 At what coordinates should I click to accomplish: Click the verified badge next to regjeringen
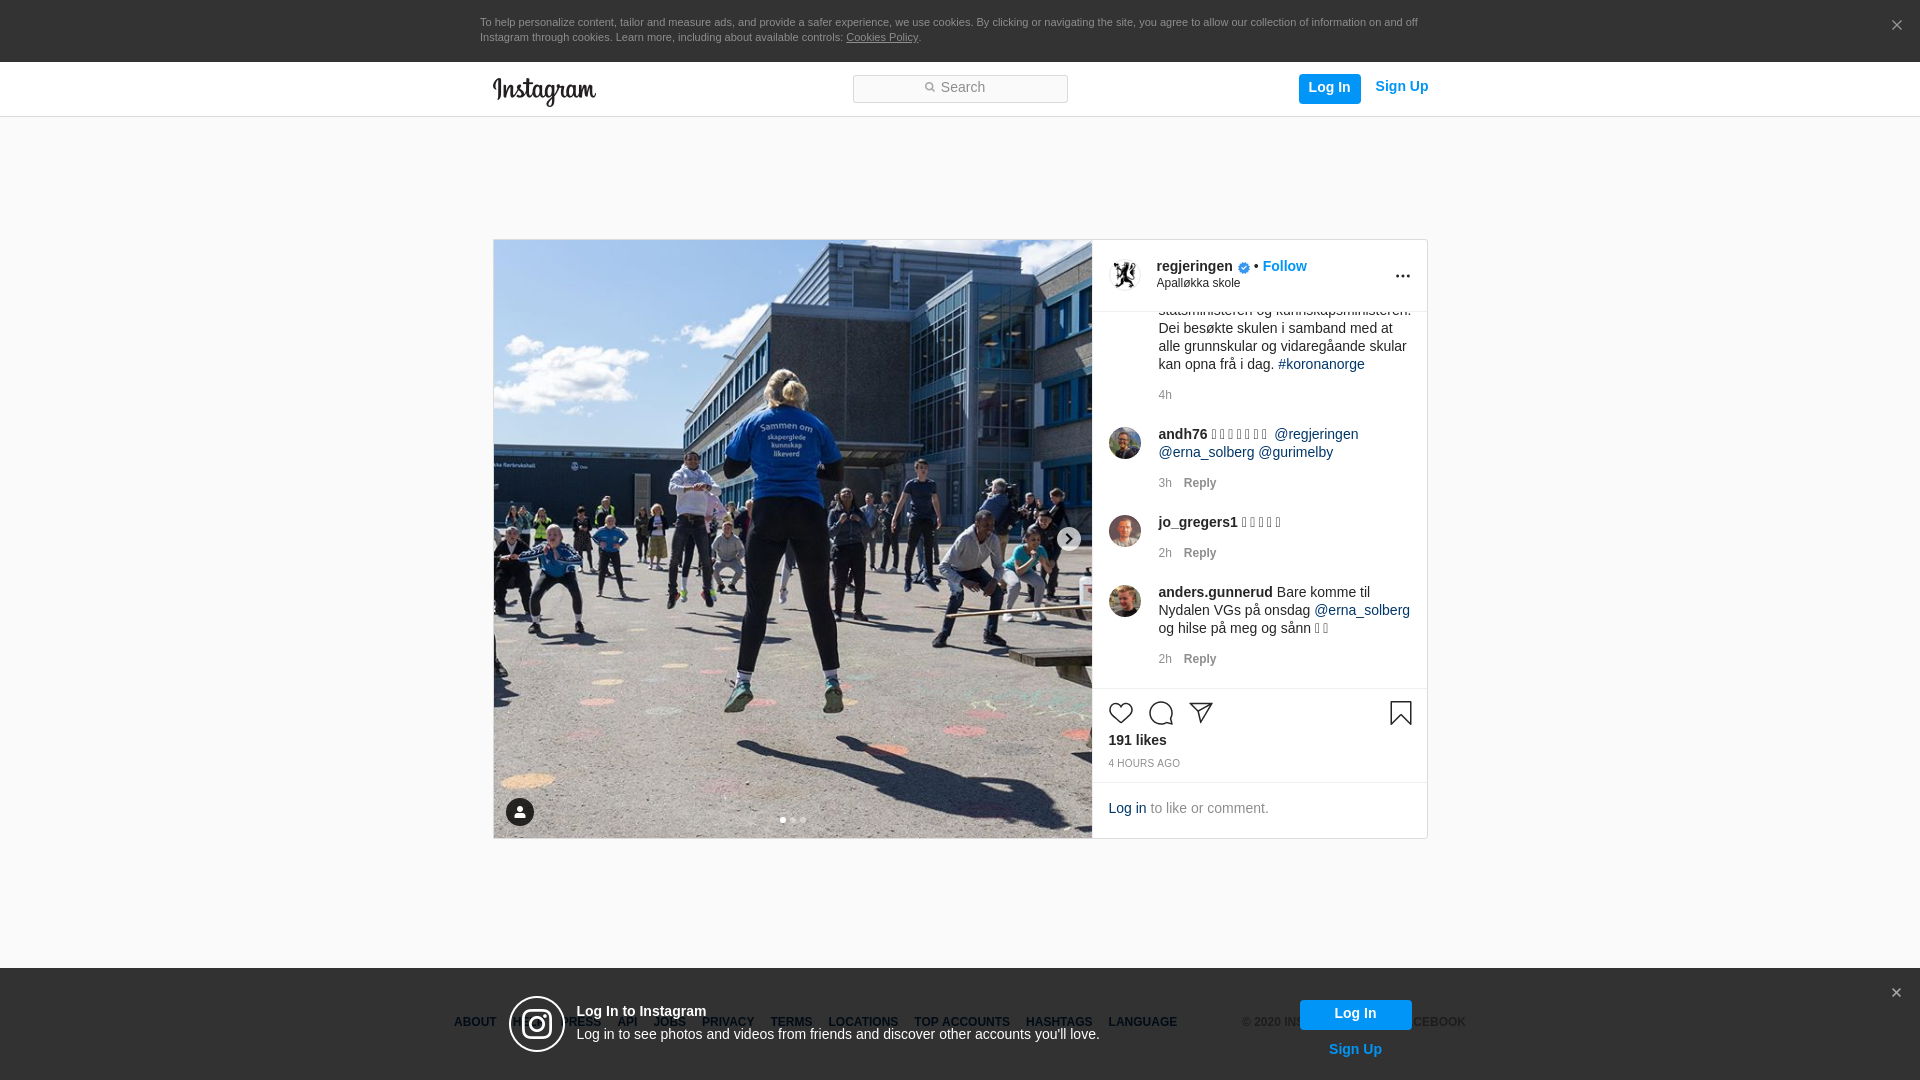coord(1244,268)
